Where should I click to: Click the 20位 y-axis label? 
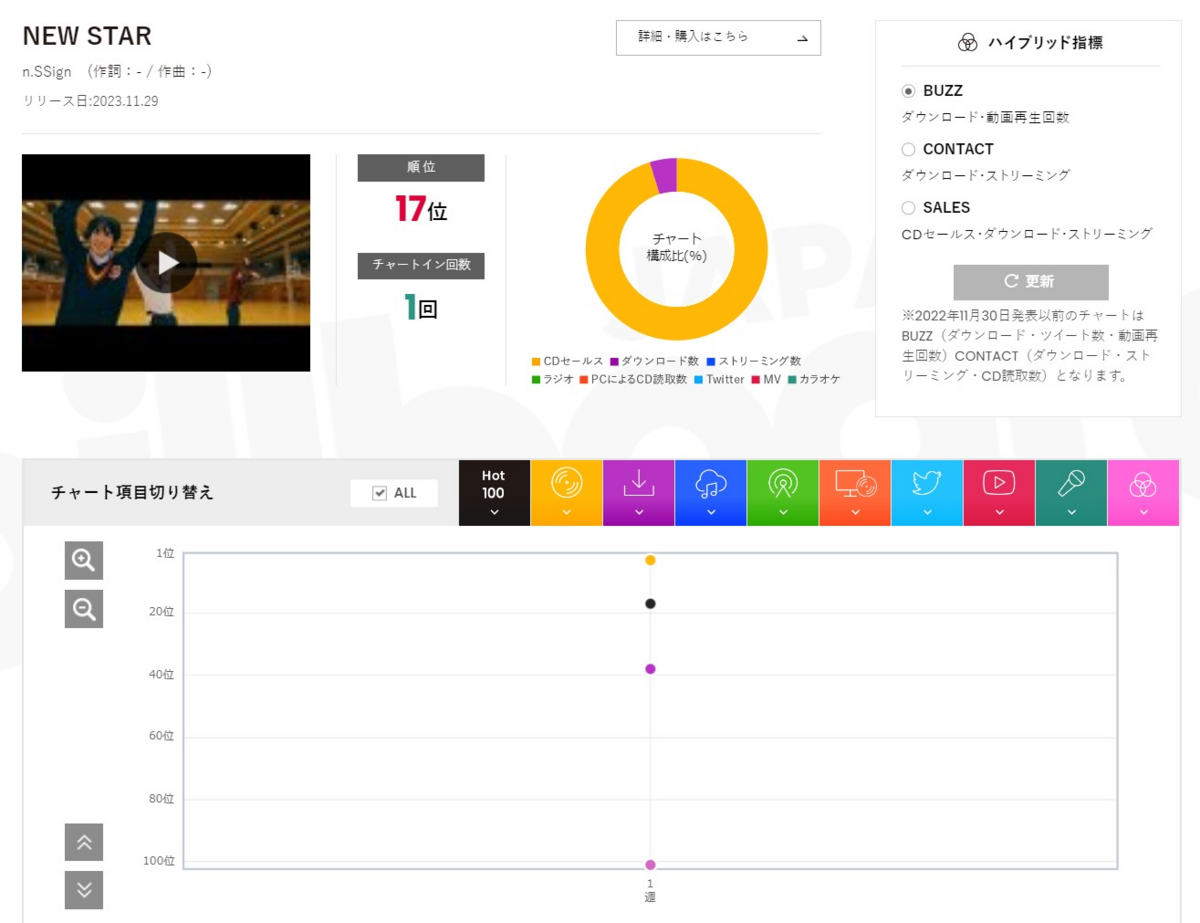click(x=162, y=612)
